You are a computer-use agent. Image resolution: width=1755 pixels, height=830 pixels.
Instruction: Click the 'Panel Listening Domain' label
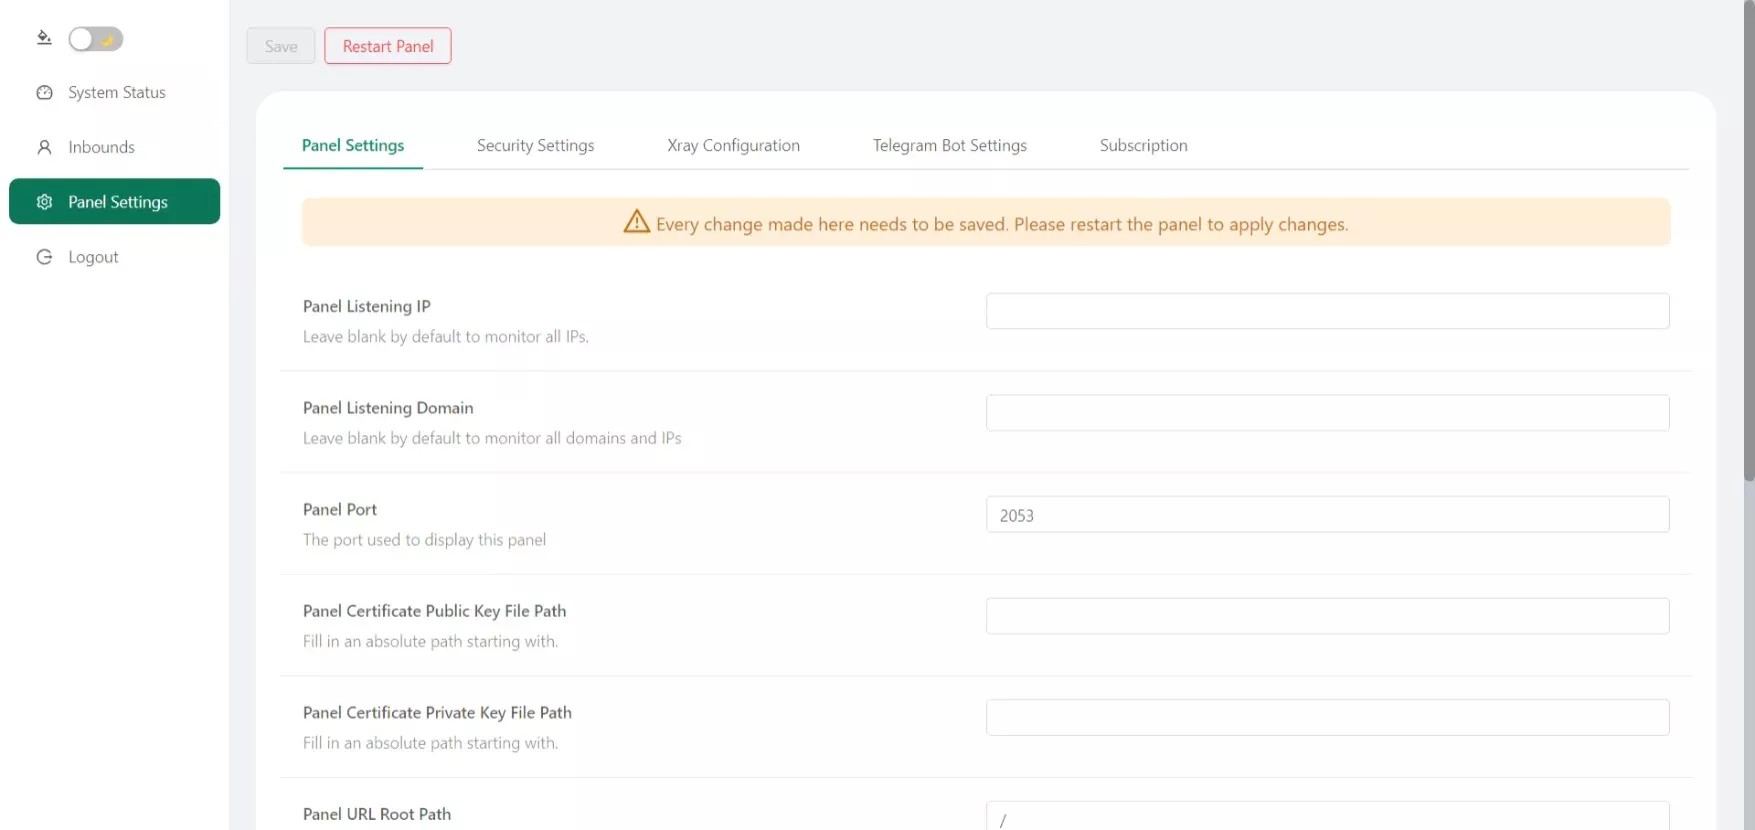click(x=388, y=408)
